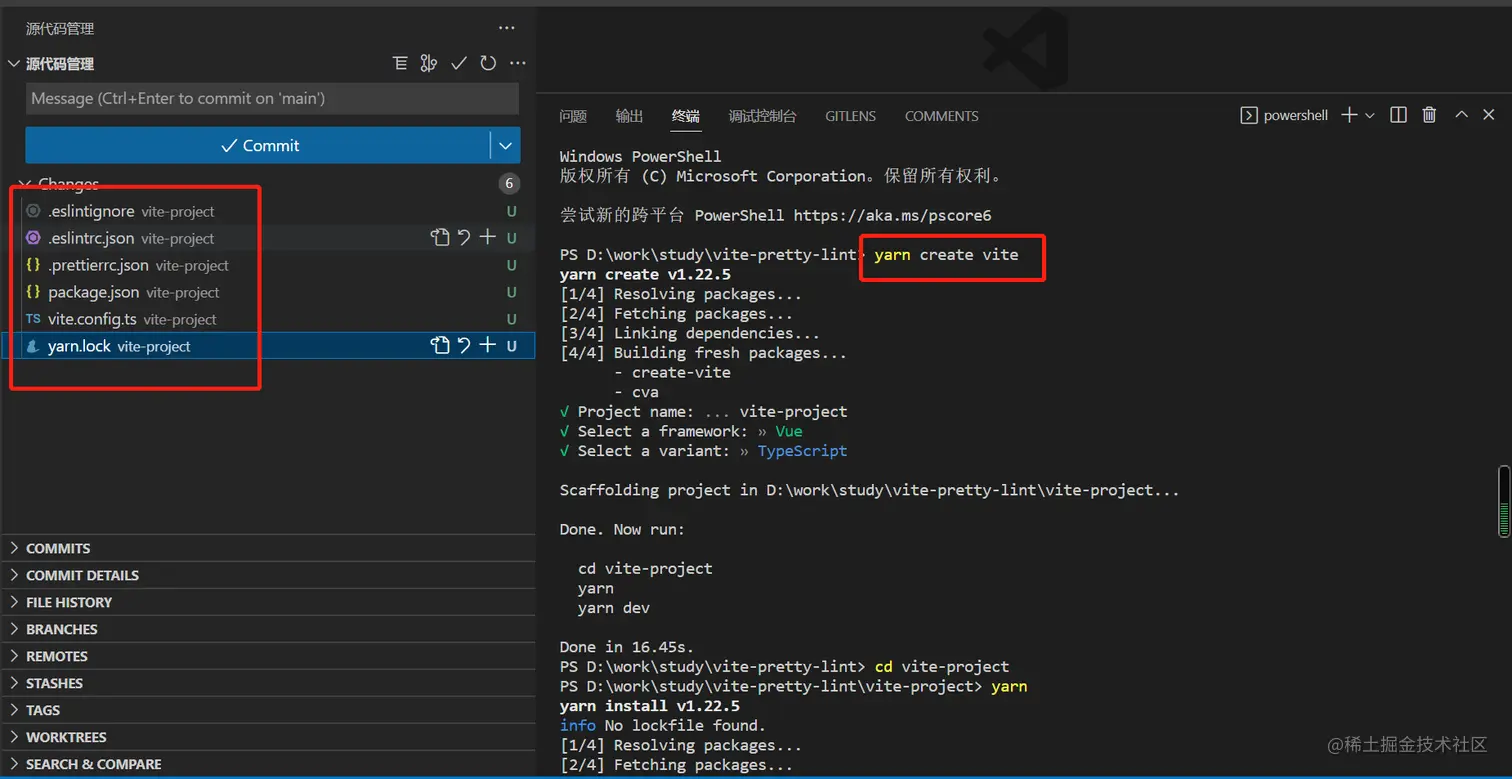Select yarn.lock in the Changes list
Image resolution: width=1512 pixels, height=779 pixels.
(x=268, y=346)
